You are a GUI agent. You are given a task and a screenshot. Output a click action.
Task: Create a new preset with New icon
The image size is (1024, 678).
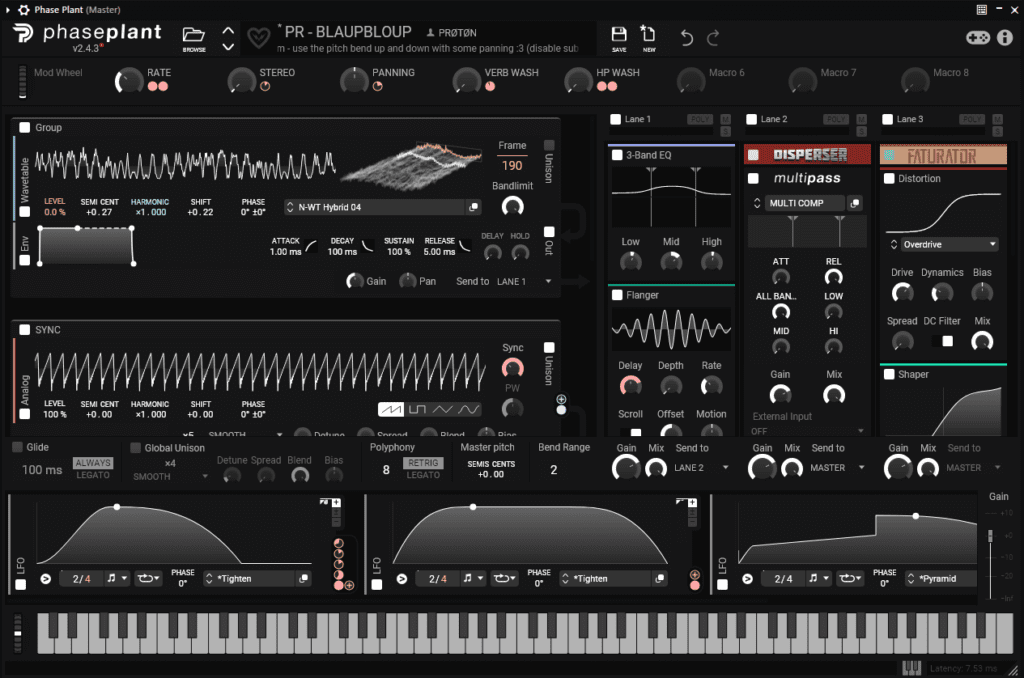[648, 35]
